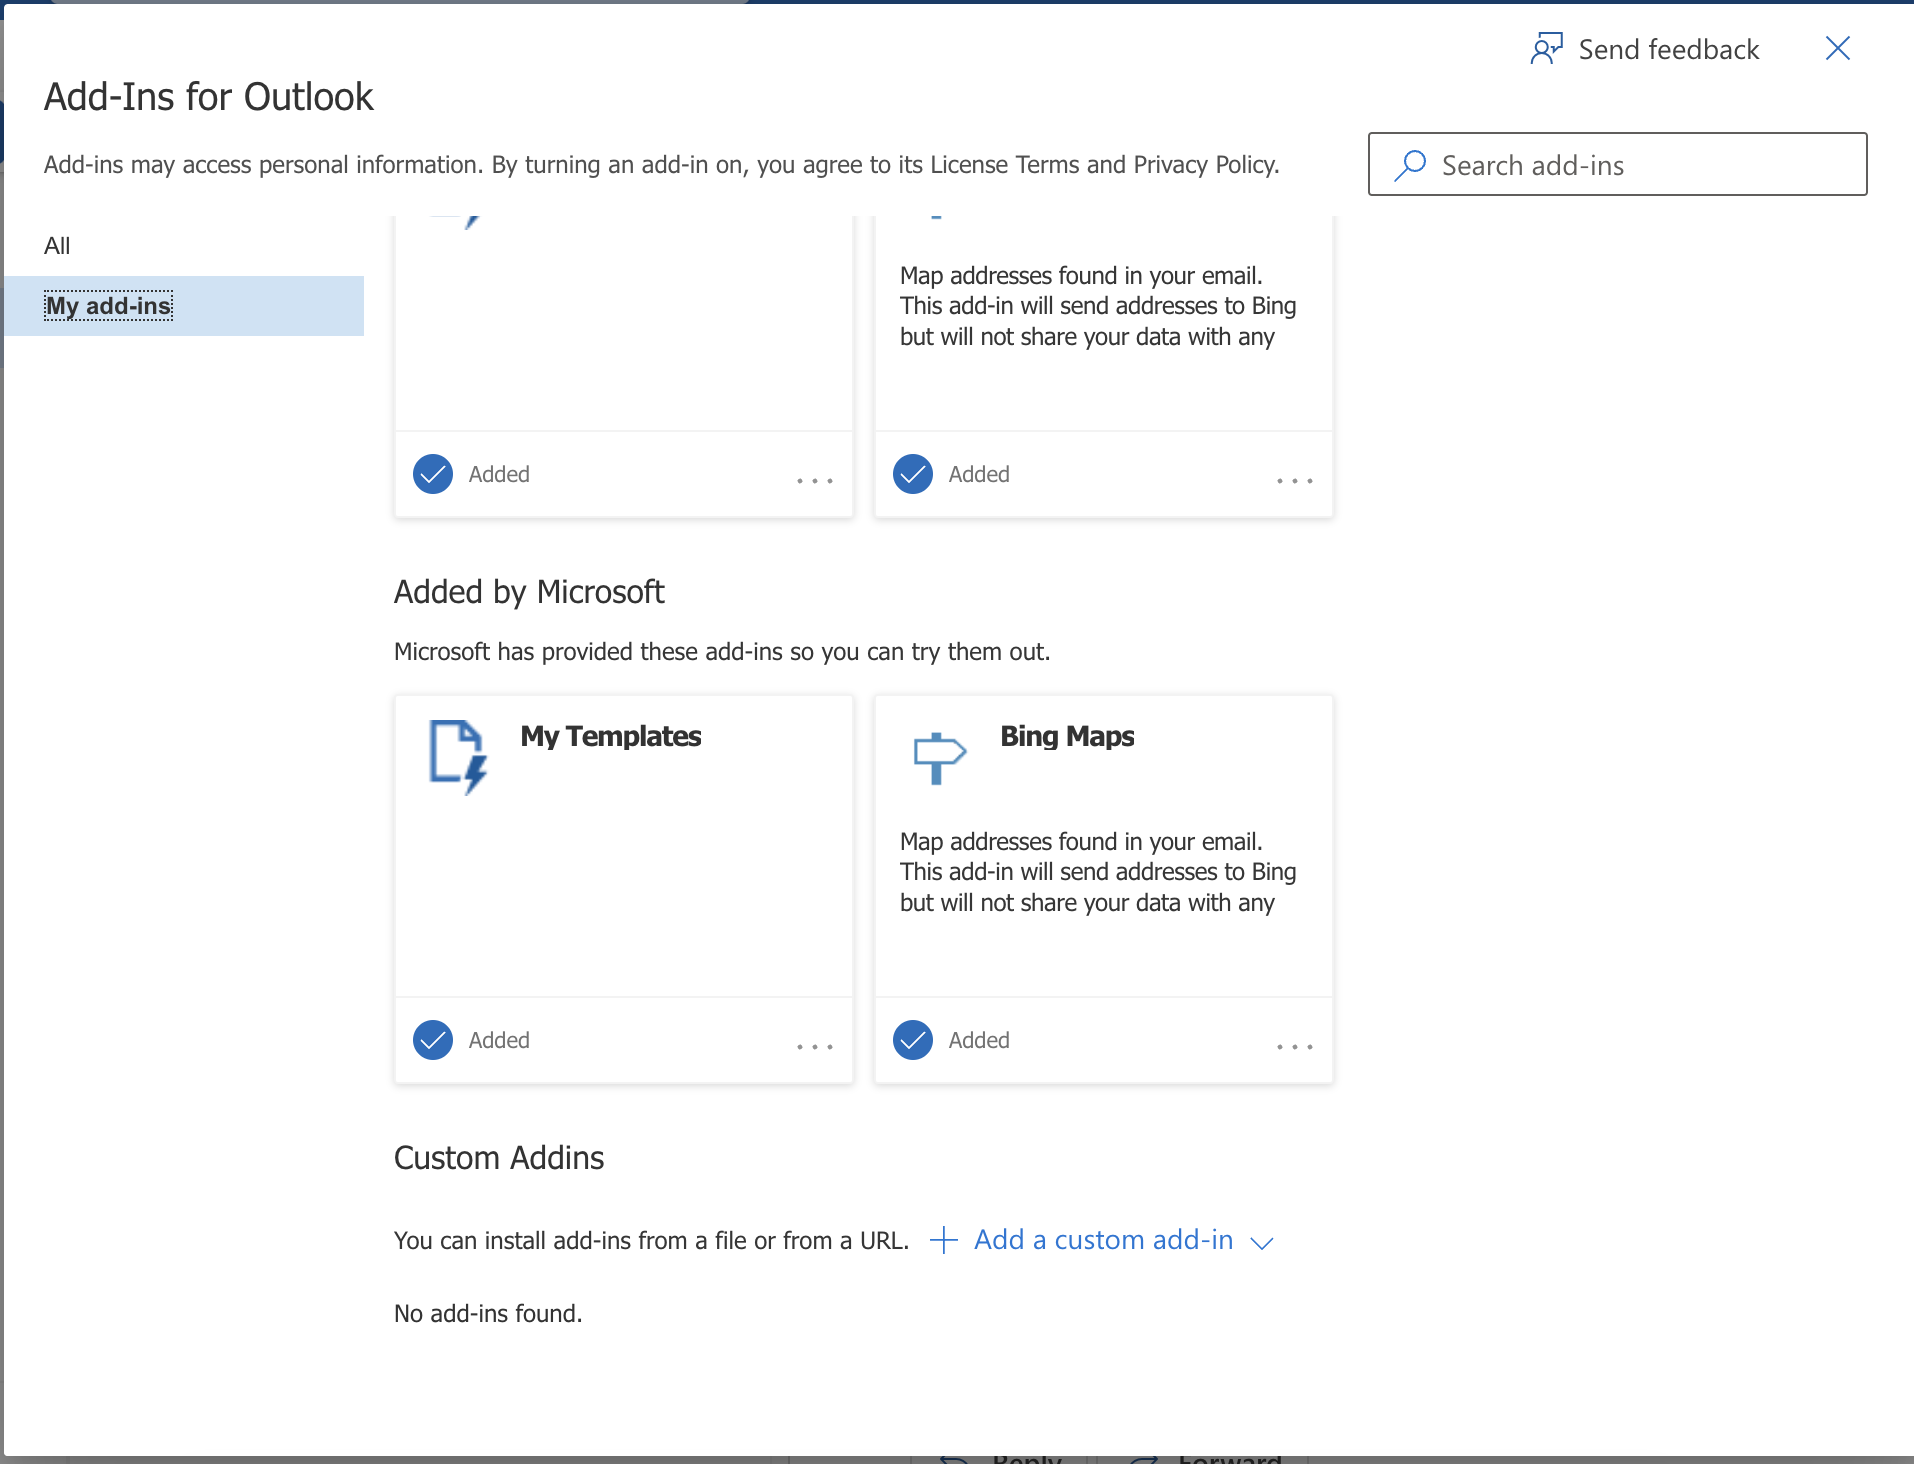Image resolution: width=1914 pixels, height=1464 pixels.
Task: Click the lower Bing Maps description text
Action: click(1098, 872)
